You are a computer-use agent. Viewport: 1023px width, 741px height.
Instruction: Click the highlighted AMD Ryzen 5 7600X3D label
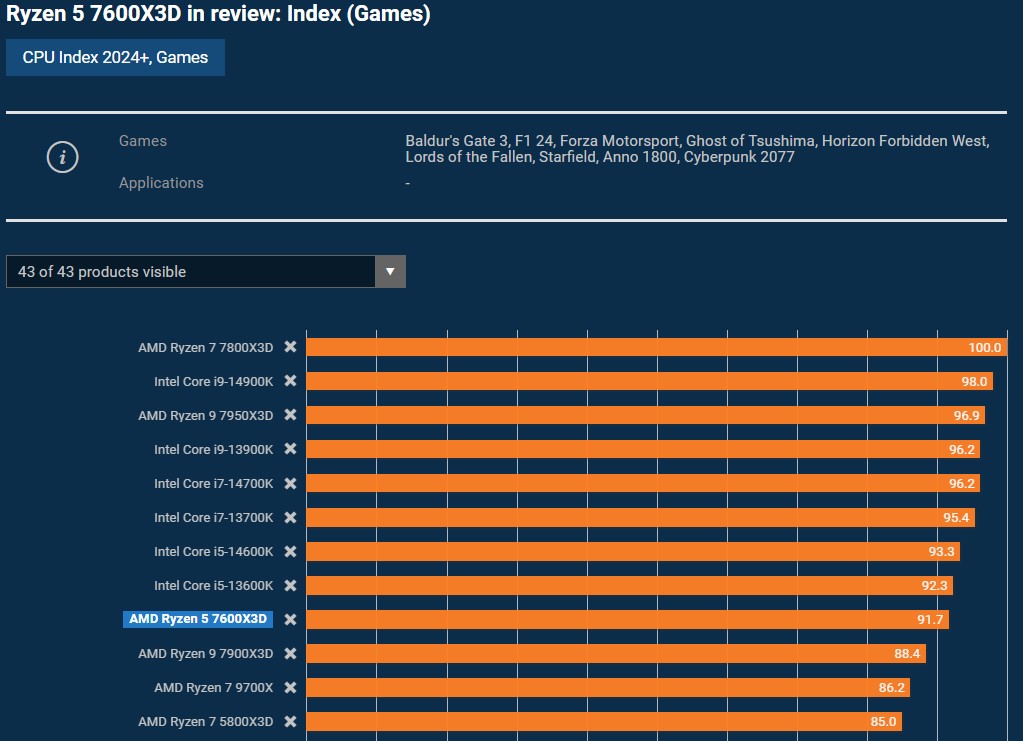[198, 619]
